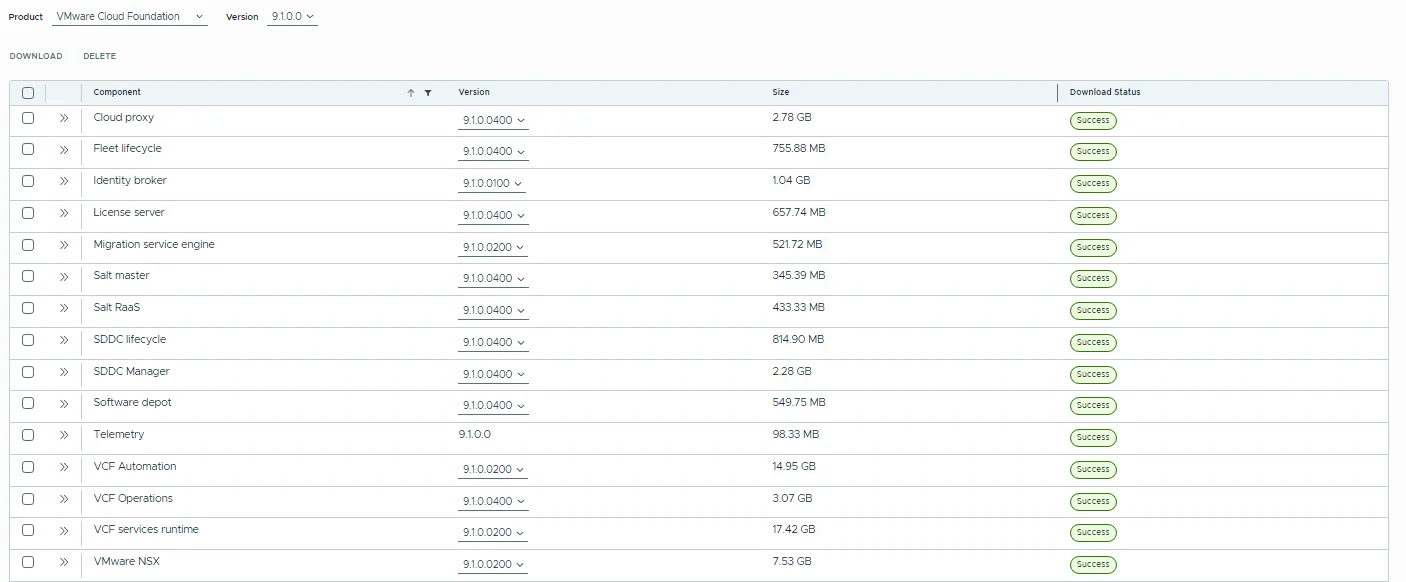Expand details for Identity broker row

[64, 182]
